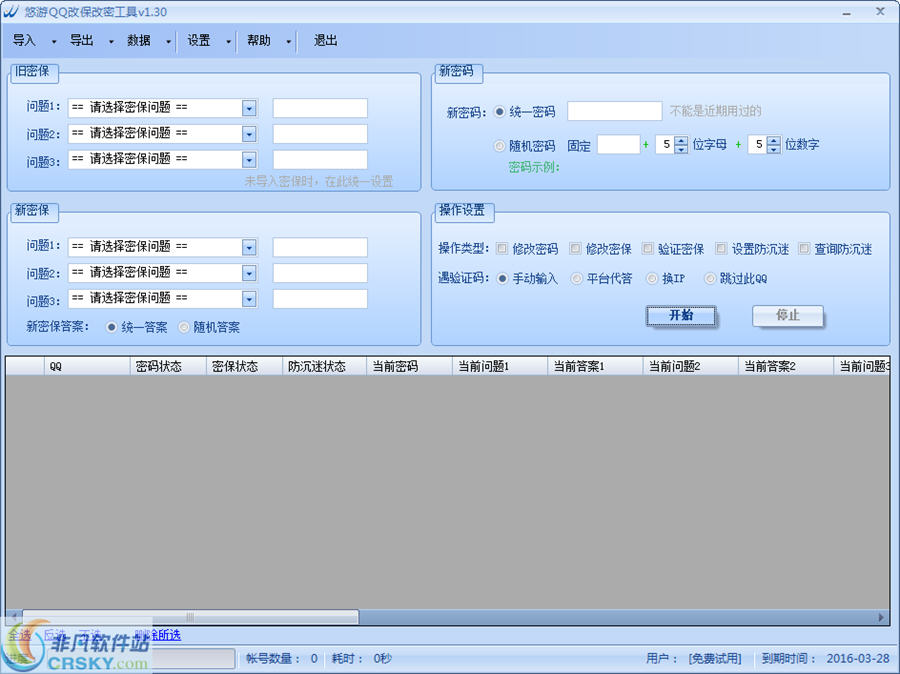Click the 当前问题1 column header

pos(500,366)
